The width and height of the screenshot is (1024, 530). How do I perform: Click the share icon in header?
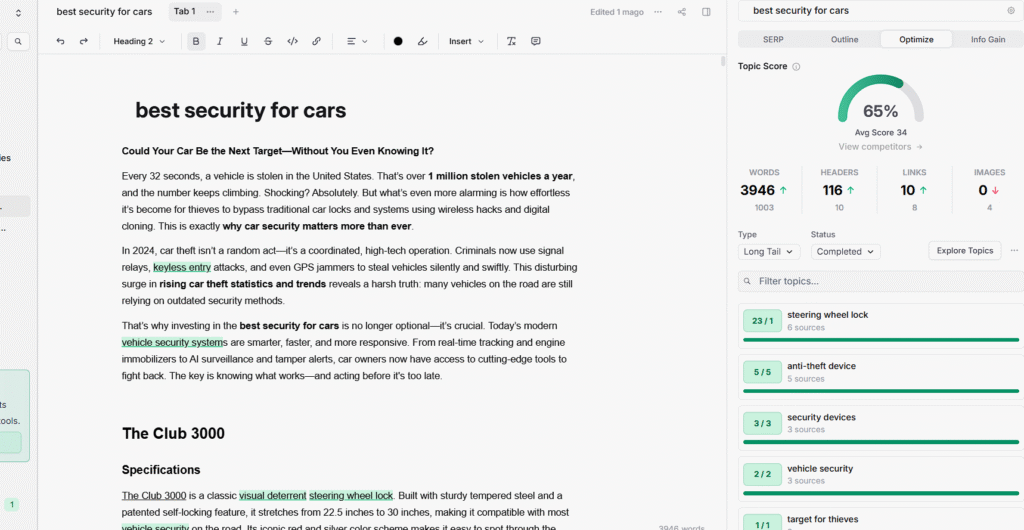(682, 12)
